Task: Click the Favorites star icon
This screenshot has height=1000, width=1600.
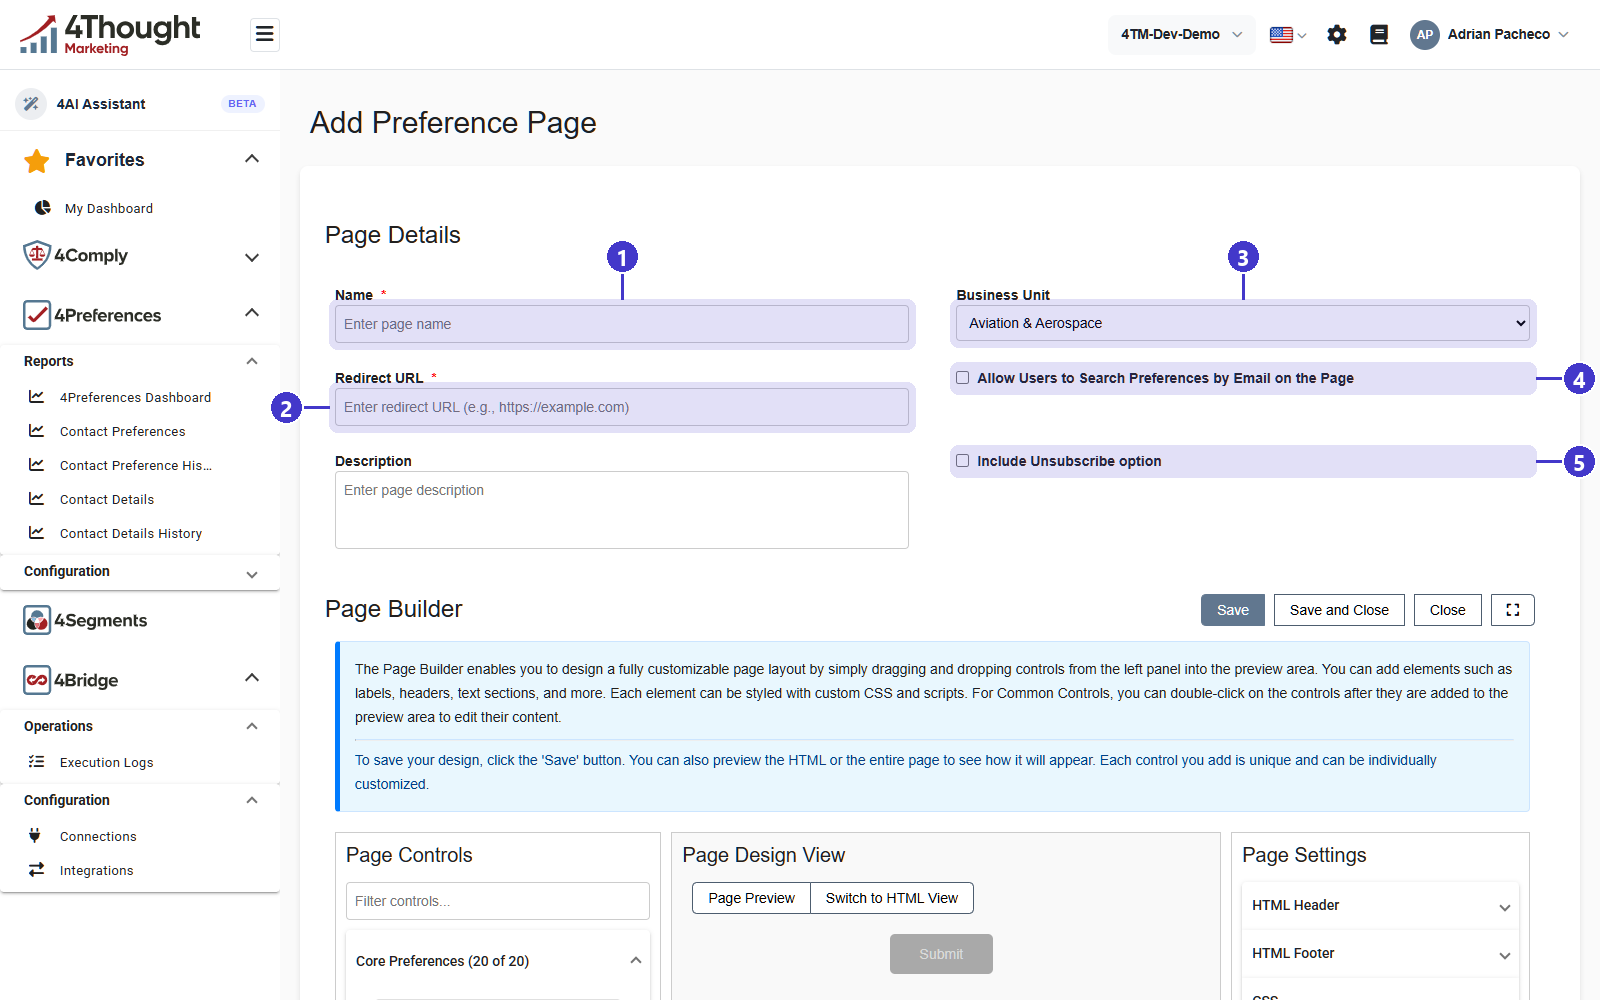Action: coord(37,160)
